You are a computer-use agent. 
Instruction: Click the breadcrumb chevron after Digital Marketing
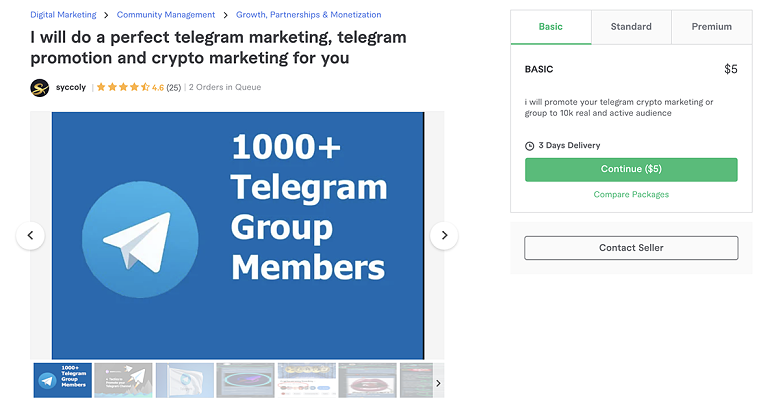(x=106, y=15)
